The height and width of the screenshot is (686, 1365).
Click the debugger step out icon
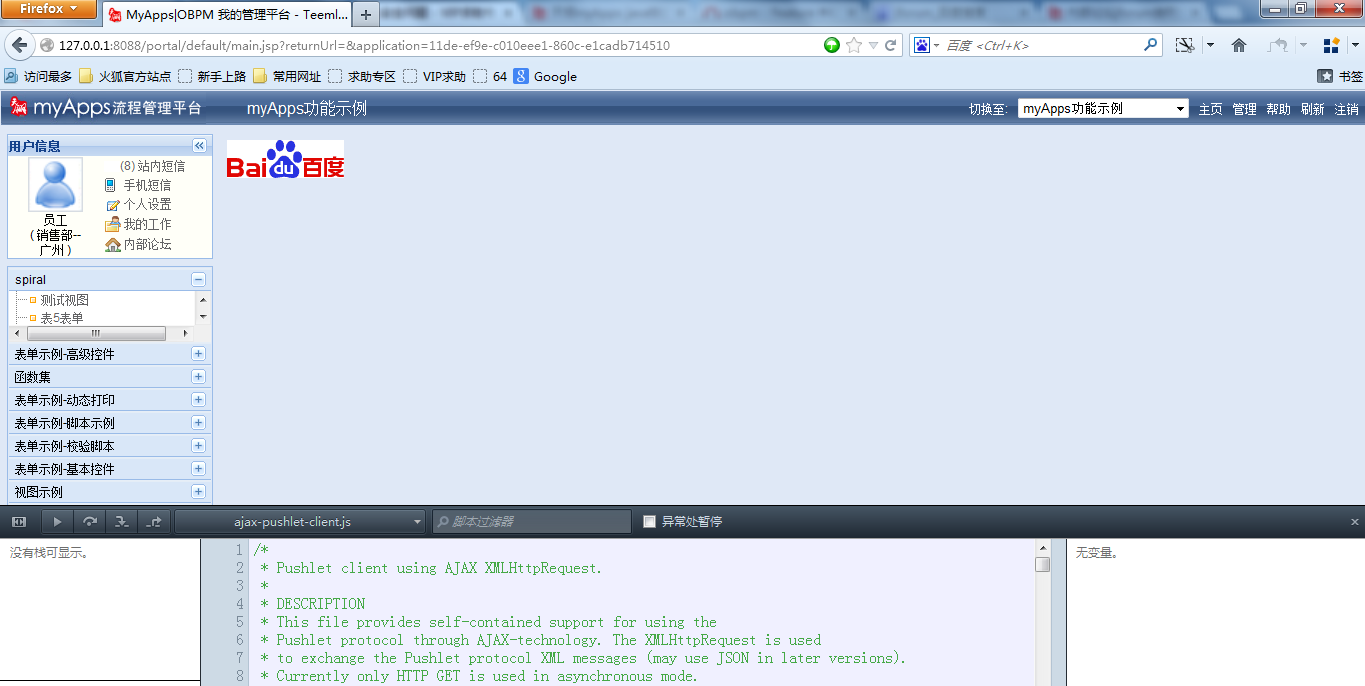tap(153, 521)
